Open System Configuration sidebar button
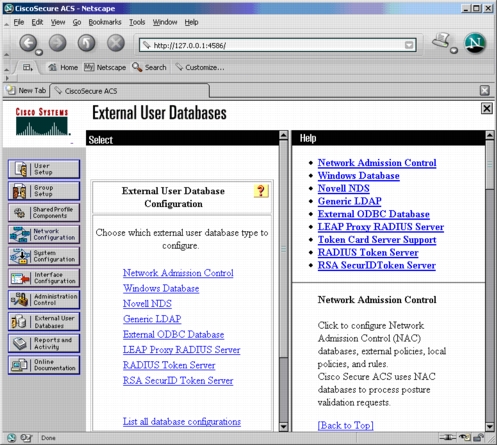499x447 pixels. [44, 256]
